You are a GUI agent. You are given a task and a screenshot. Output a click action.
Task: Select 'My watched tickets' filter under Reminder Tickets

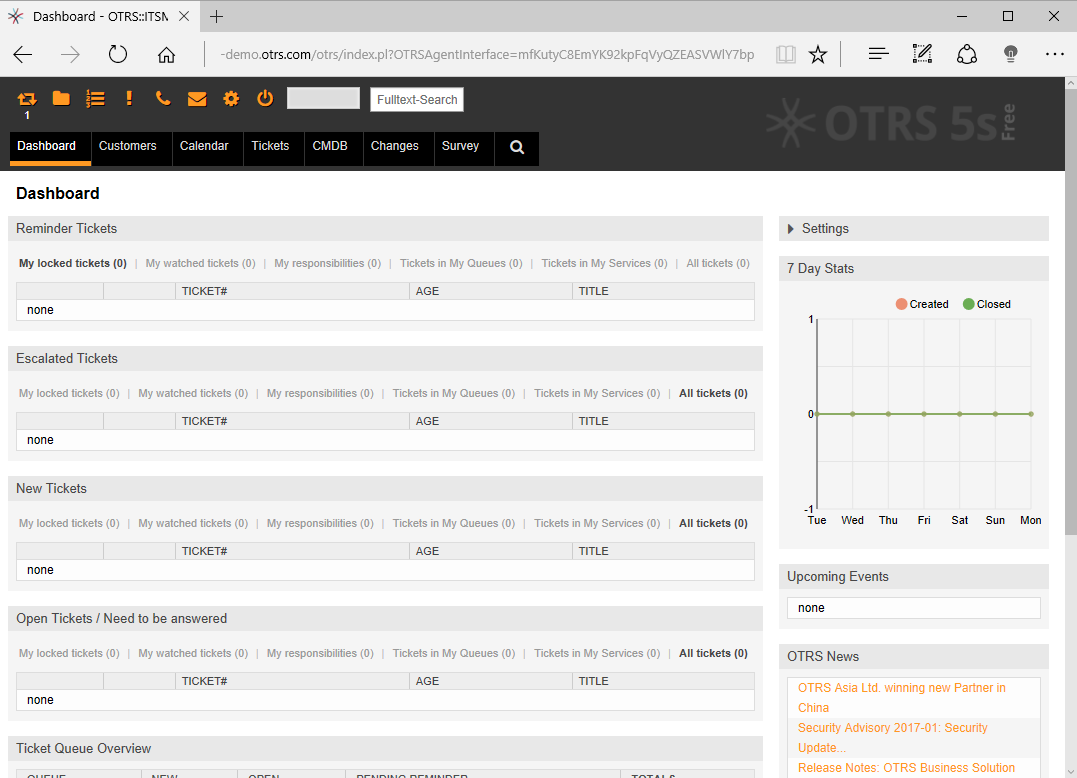[x=200, y=264]
